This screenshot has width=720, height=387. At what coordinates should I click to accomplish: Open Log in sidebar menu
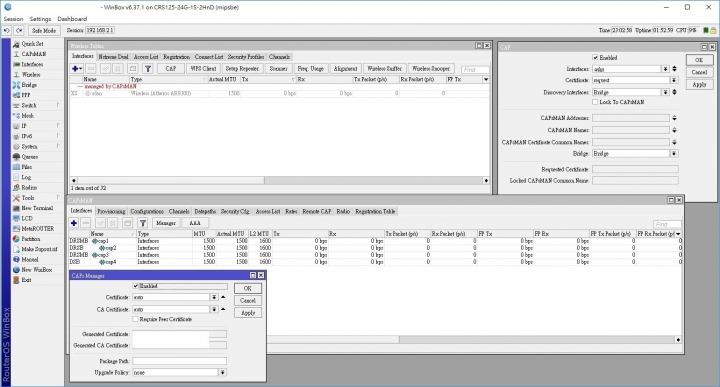(26, 177)
